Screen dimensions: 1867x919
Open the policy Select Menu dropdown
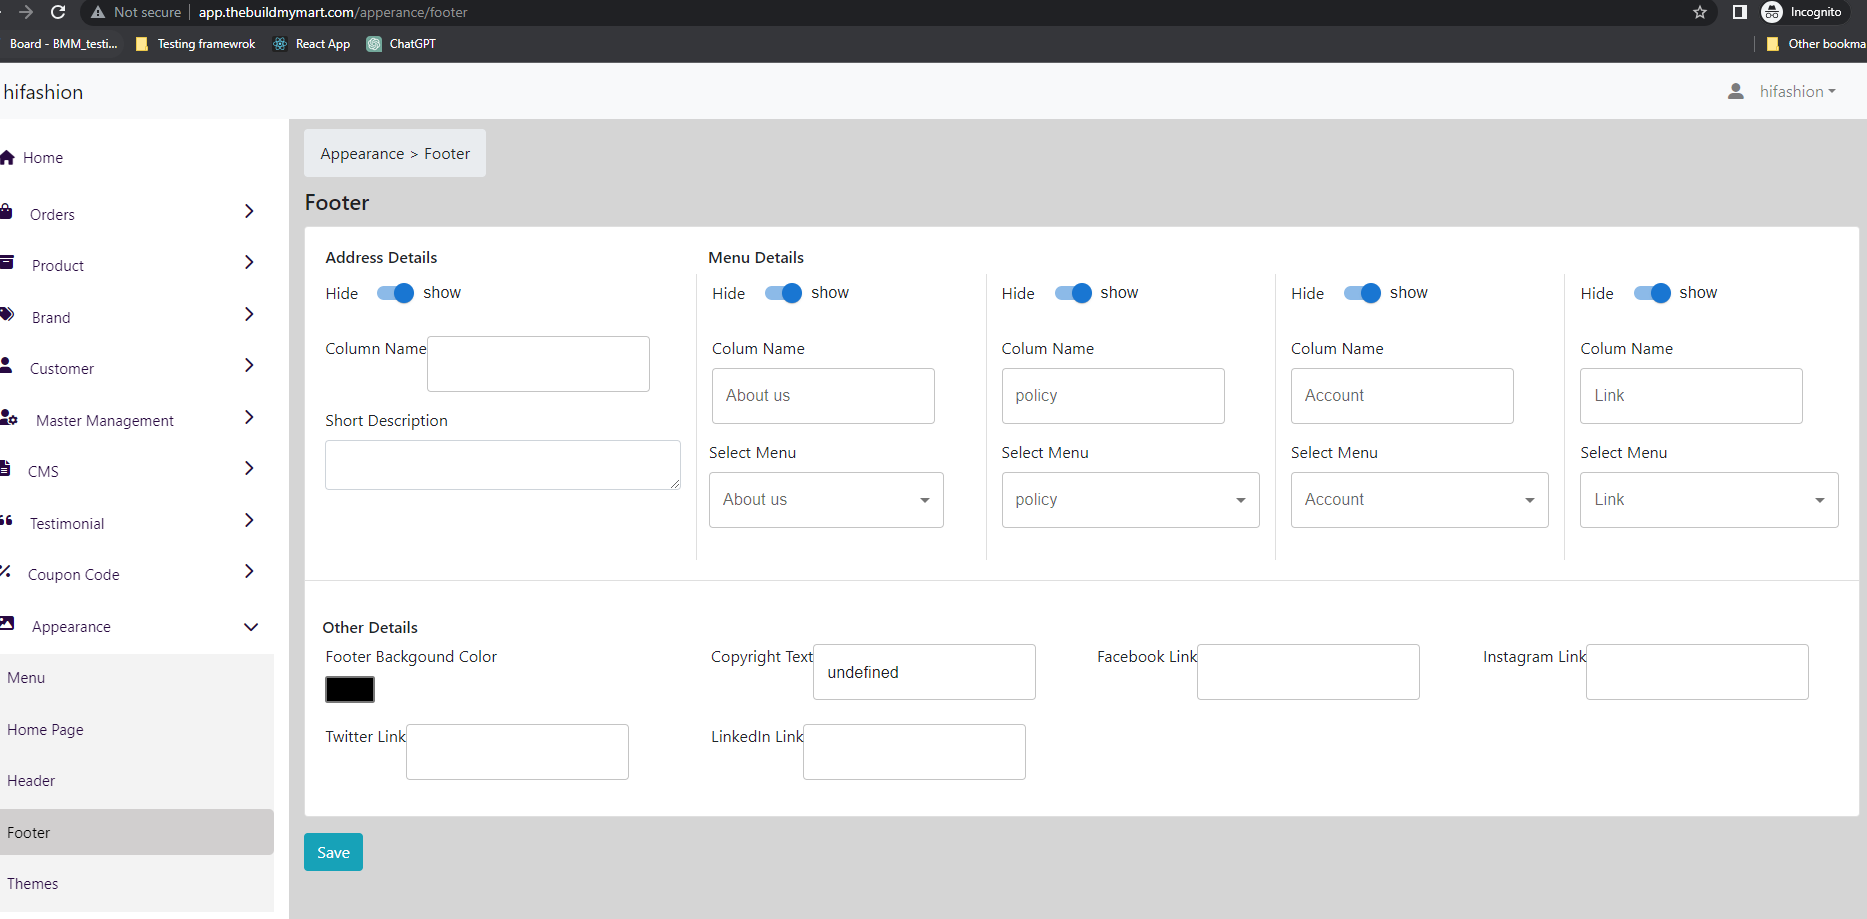coord(1130,500)
